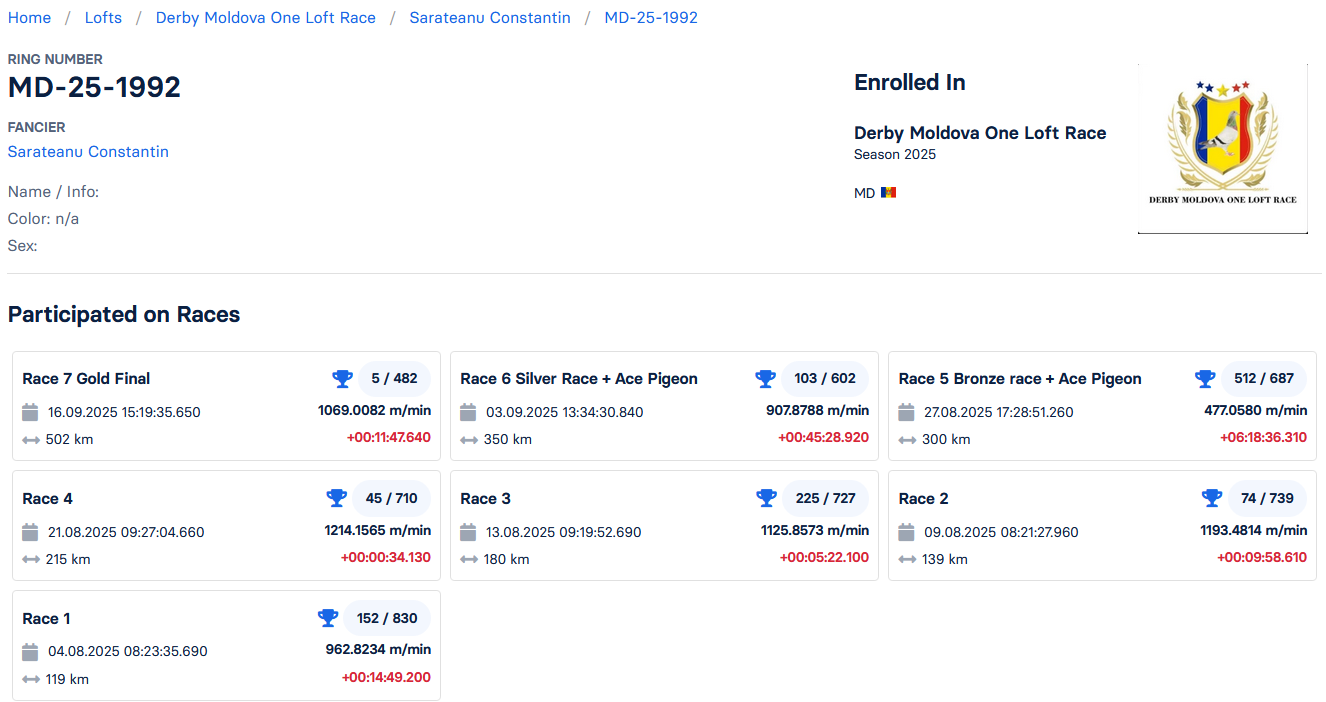The width and height of the screenshot is (1326, 702).
Task: Click the trophy icon on the Race 4 card
Action: coord(337,498)
